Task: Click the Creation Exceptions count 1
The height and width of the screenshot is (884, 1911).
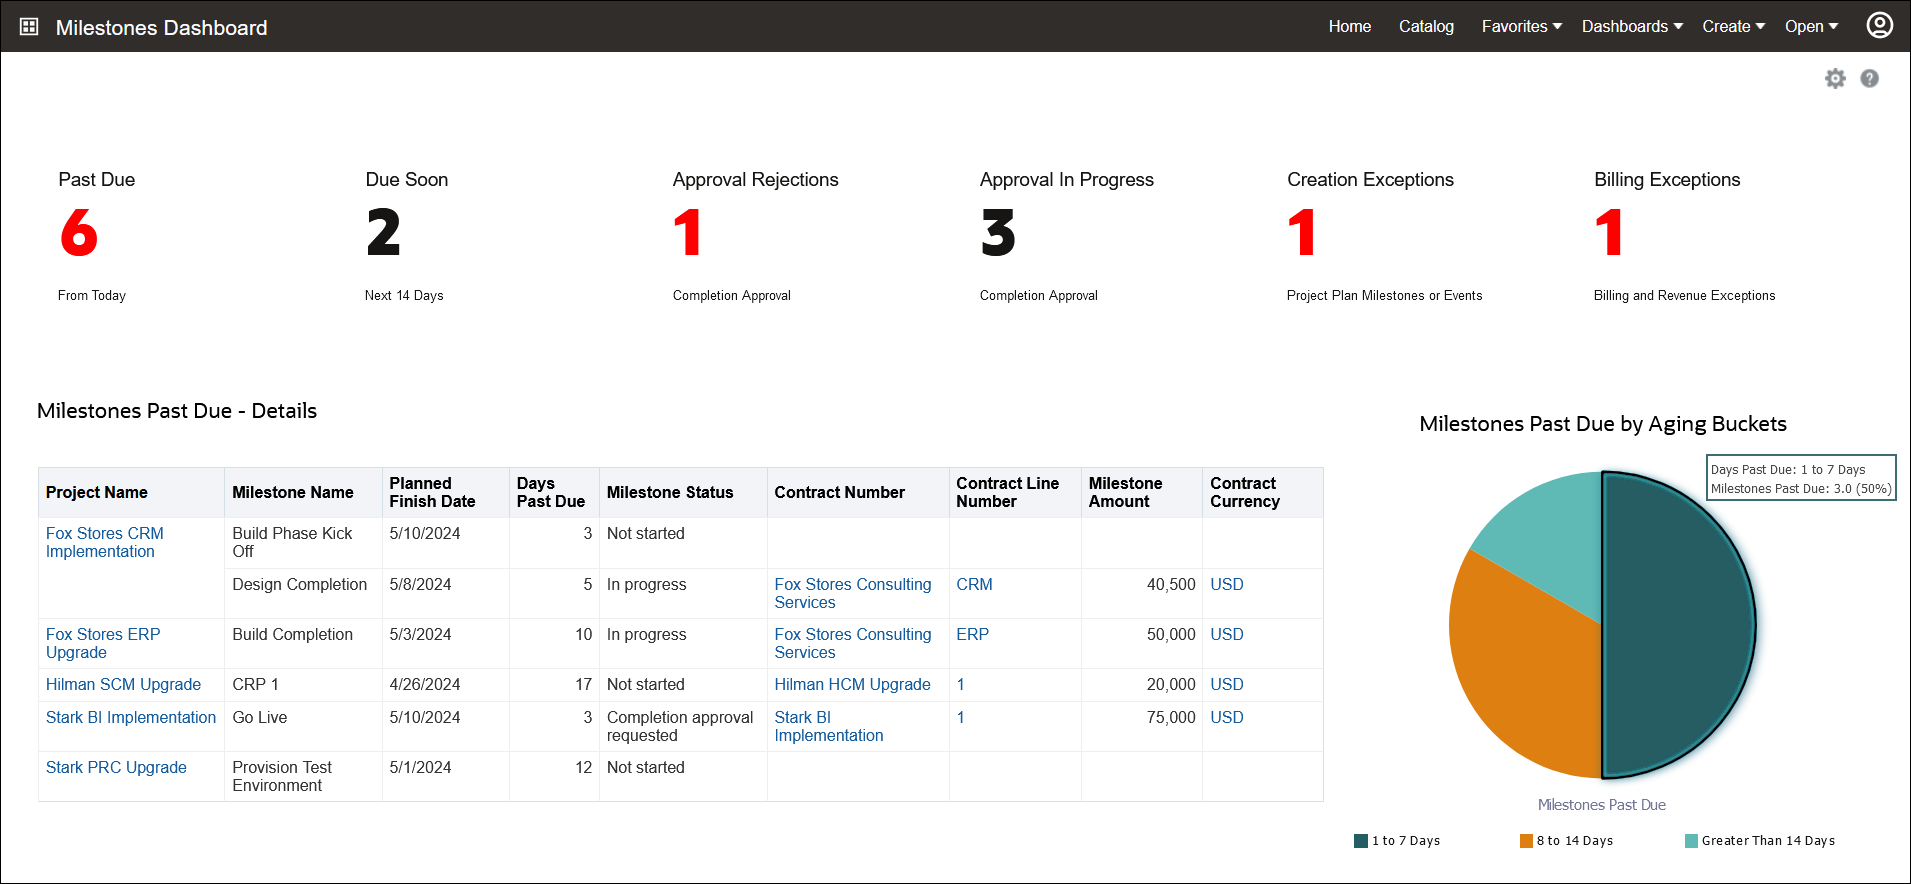Action: pos(1302,232)
